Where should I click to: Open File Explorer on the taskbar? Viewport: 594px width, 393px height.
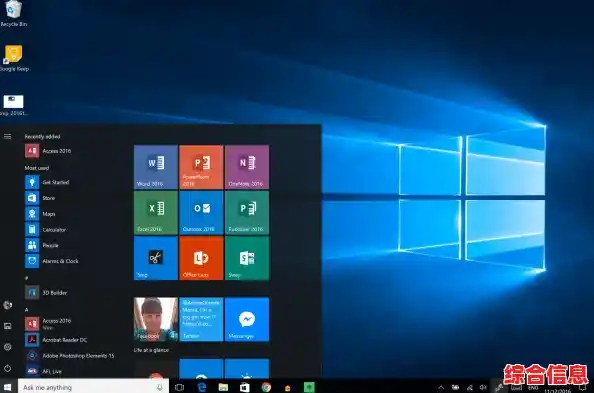[x=223, y=387]
